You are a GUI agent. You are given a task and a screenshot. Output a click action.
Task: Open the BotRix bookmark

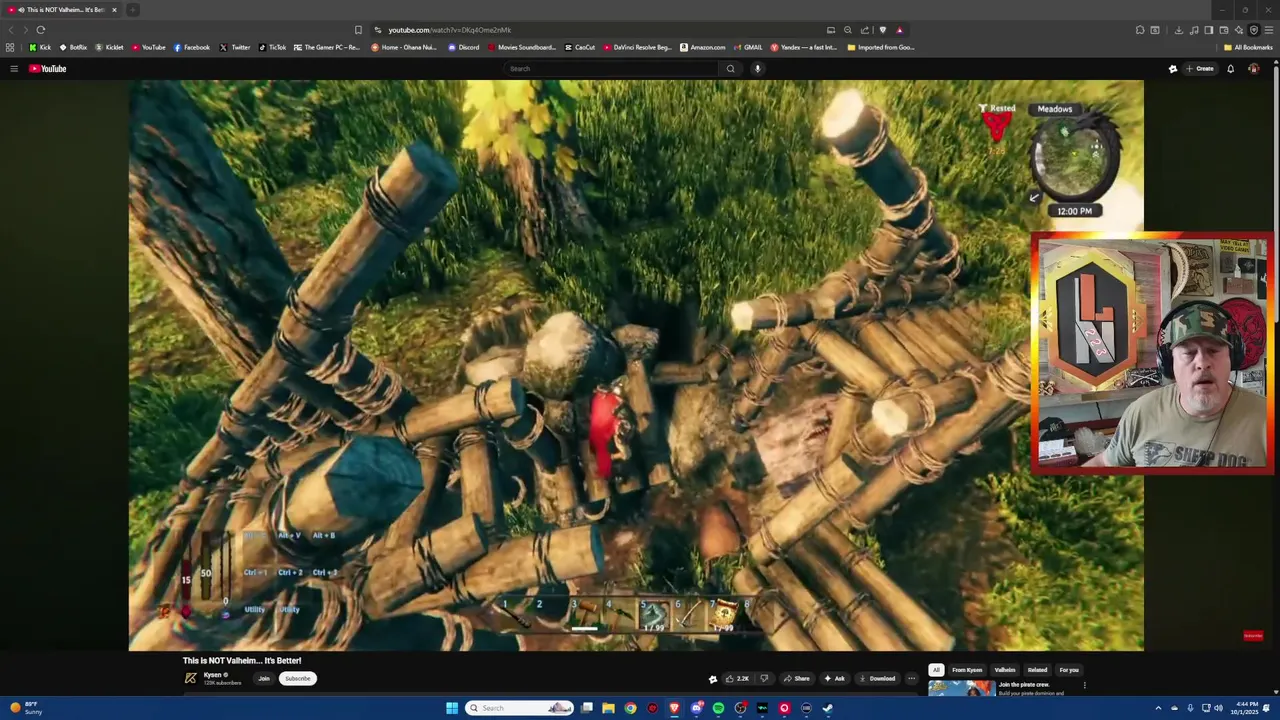[x=73, y=47]
